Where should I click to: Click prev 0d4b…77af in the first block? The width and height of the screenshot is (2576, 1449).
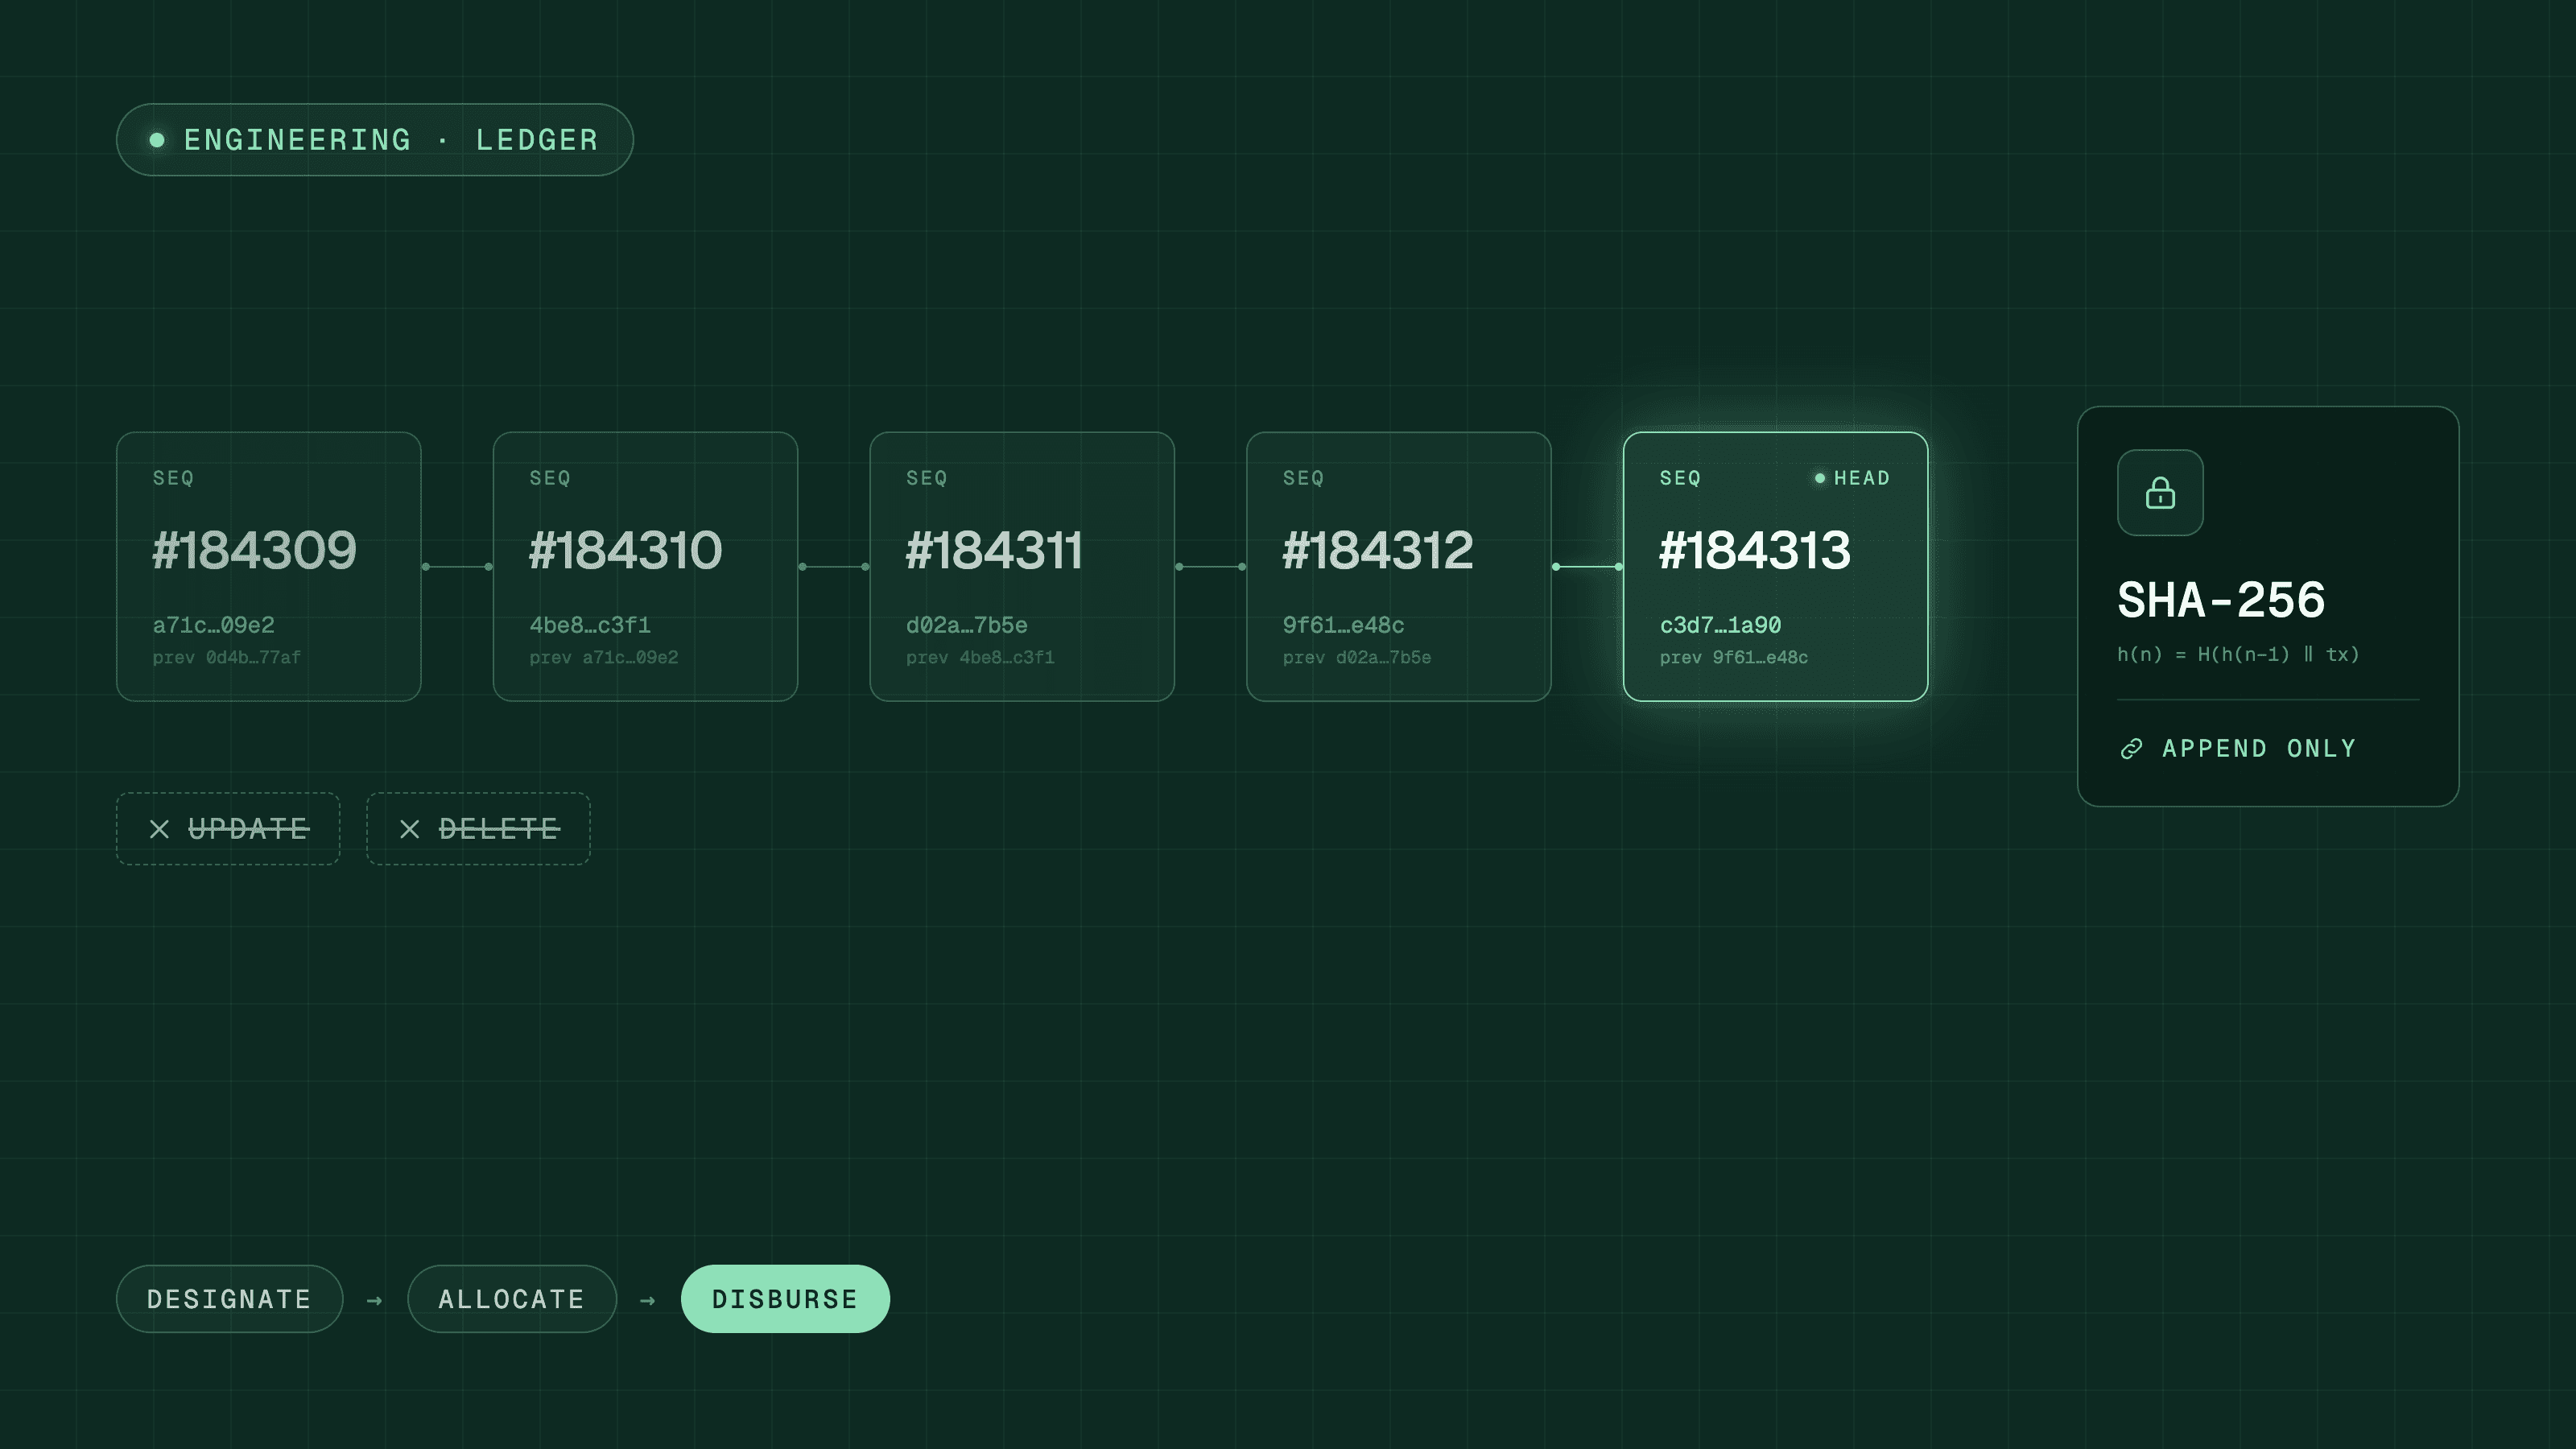pyautogui.click(x=226, y=657)
